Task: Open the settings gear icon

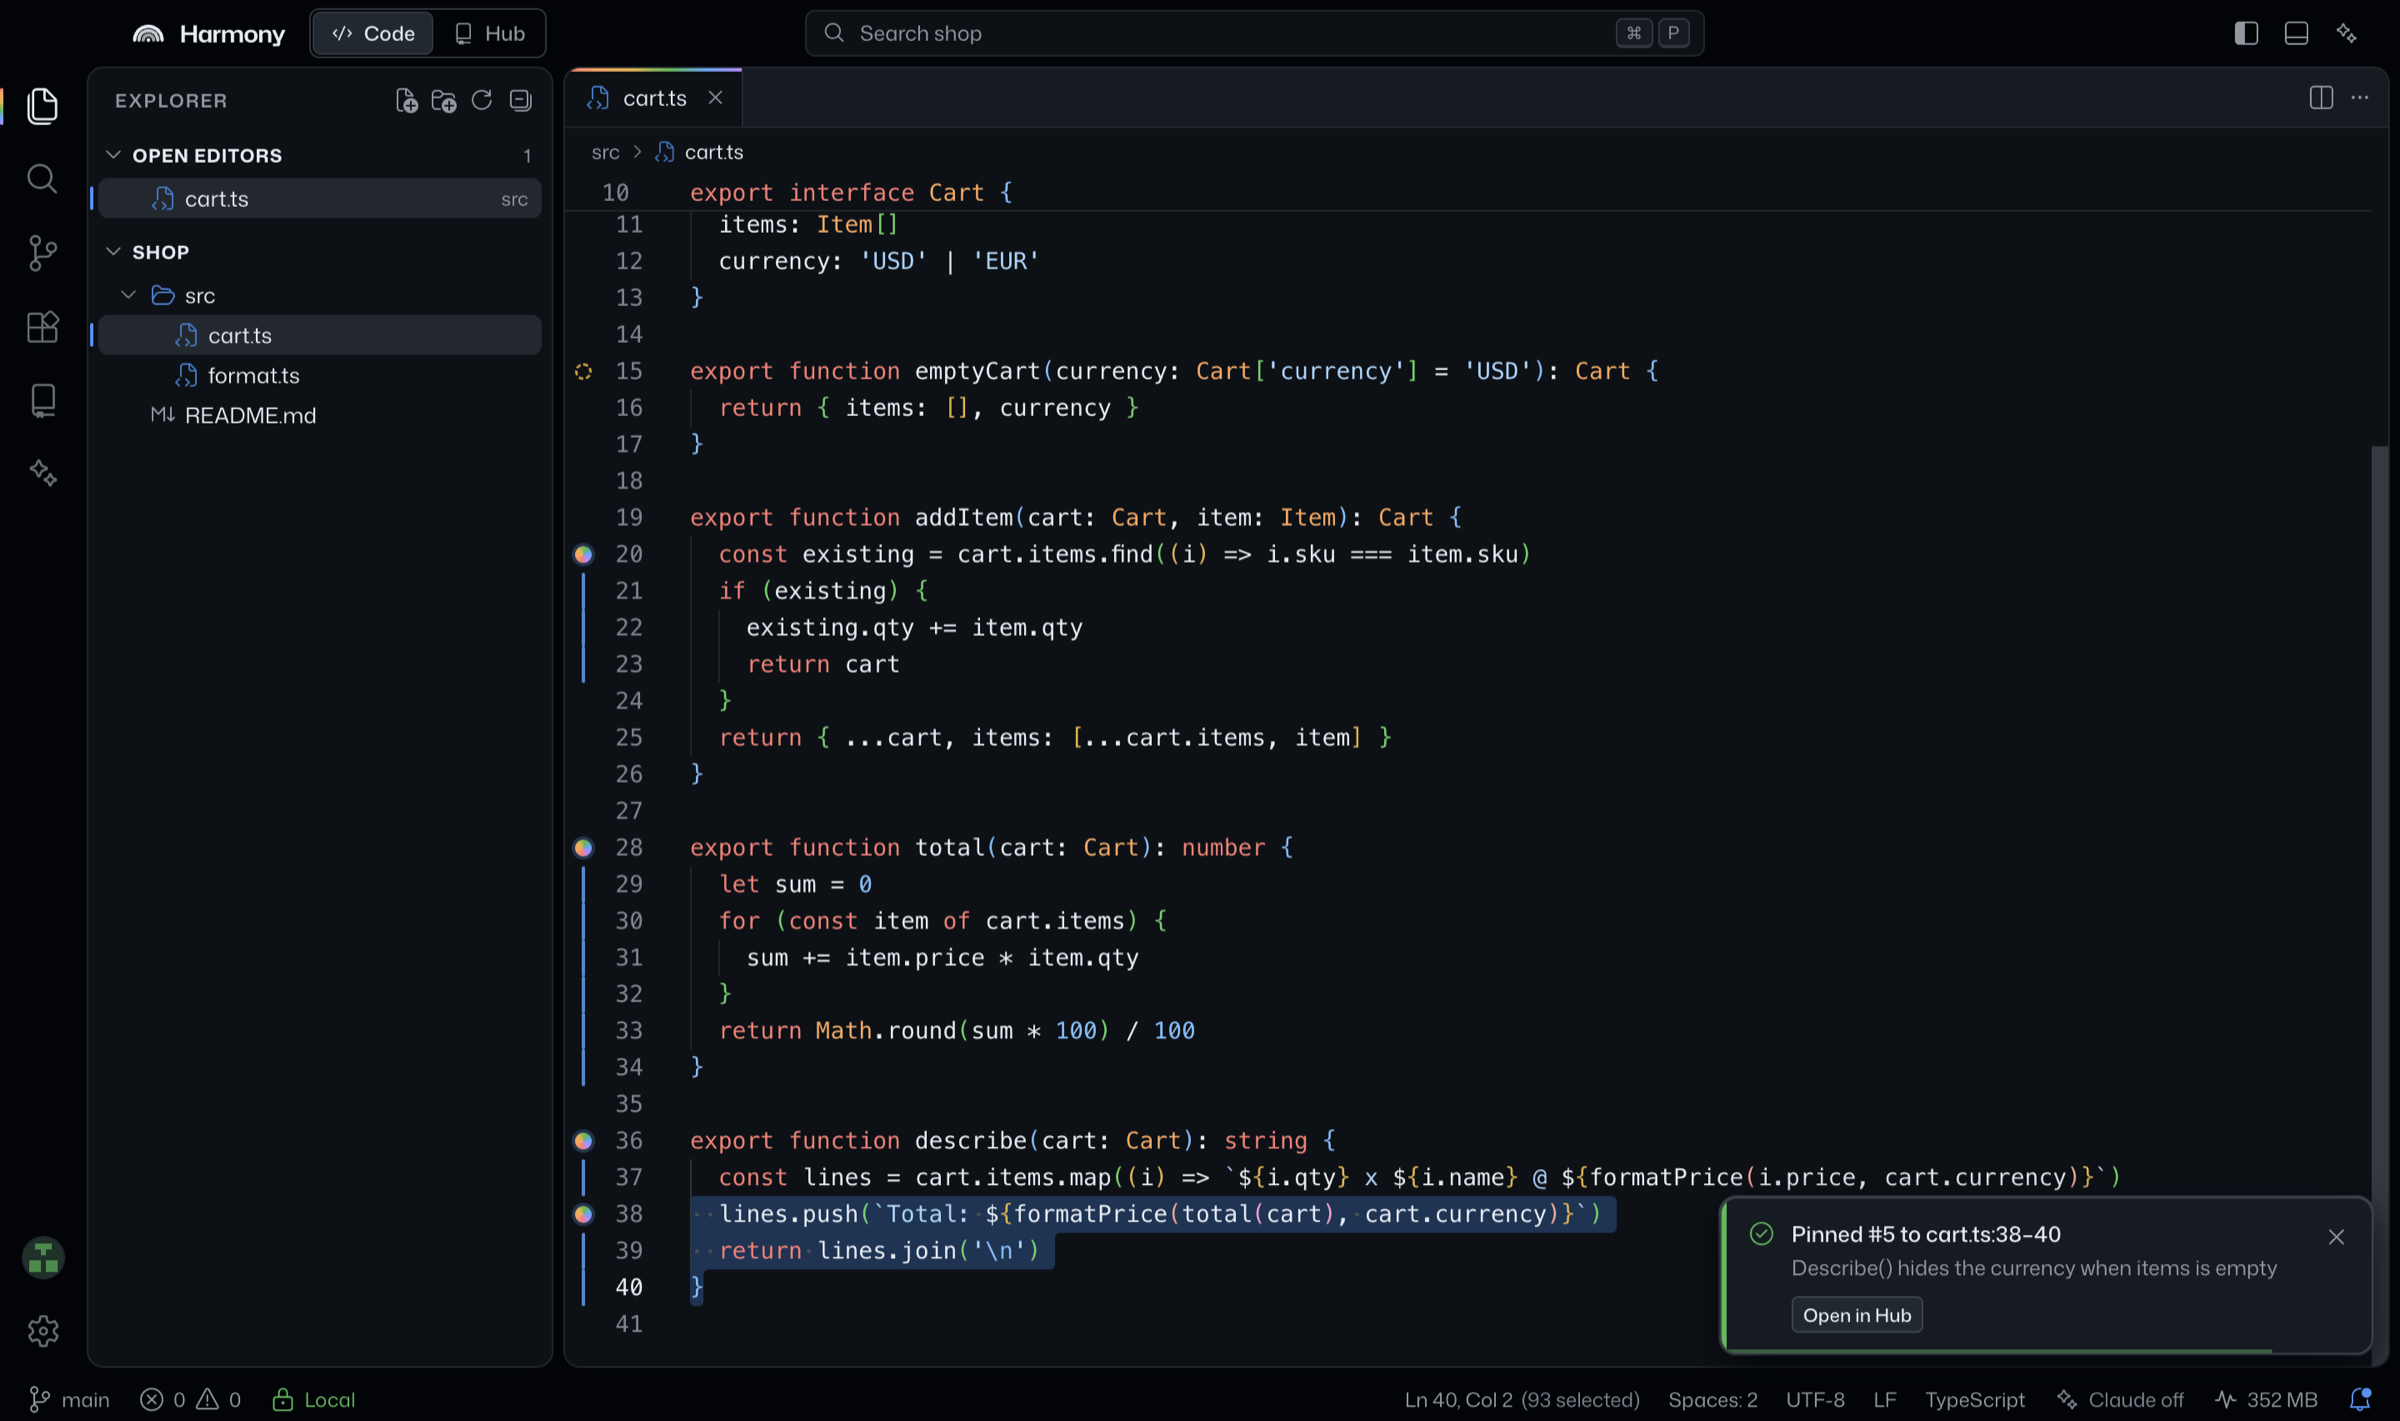Action: (x=43, y=1331)
